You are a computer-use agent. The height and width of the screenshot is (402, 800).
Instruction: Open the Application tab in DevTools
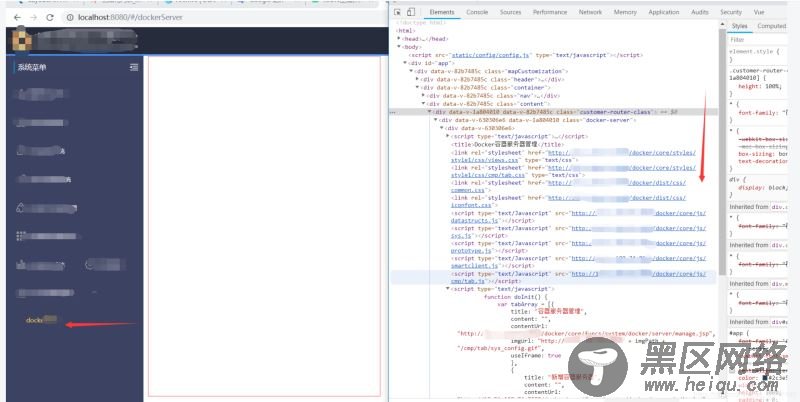[663, 12]
